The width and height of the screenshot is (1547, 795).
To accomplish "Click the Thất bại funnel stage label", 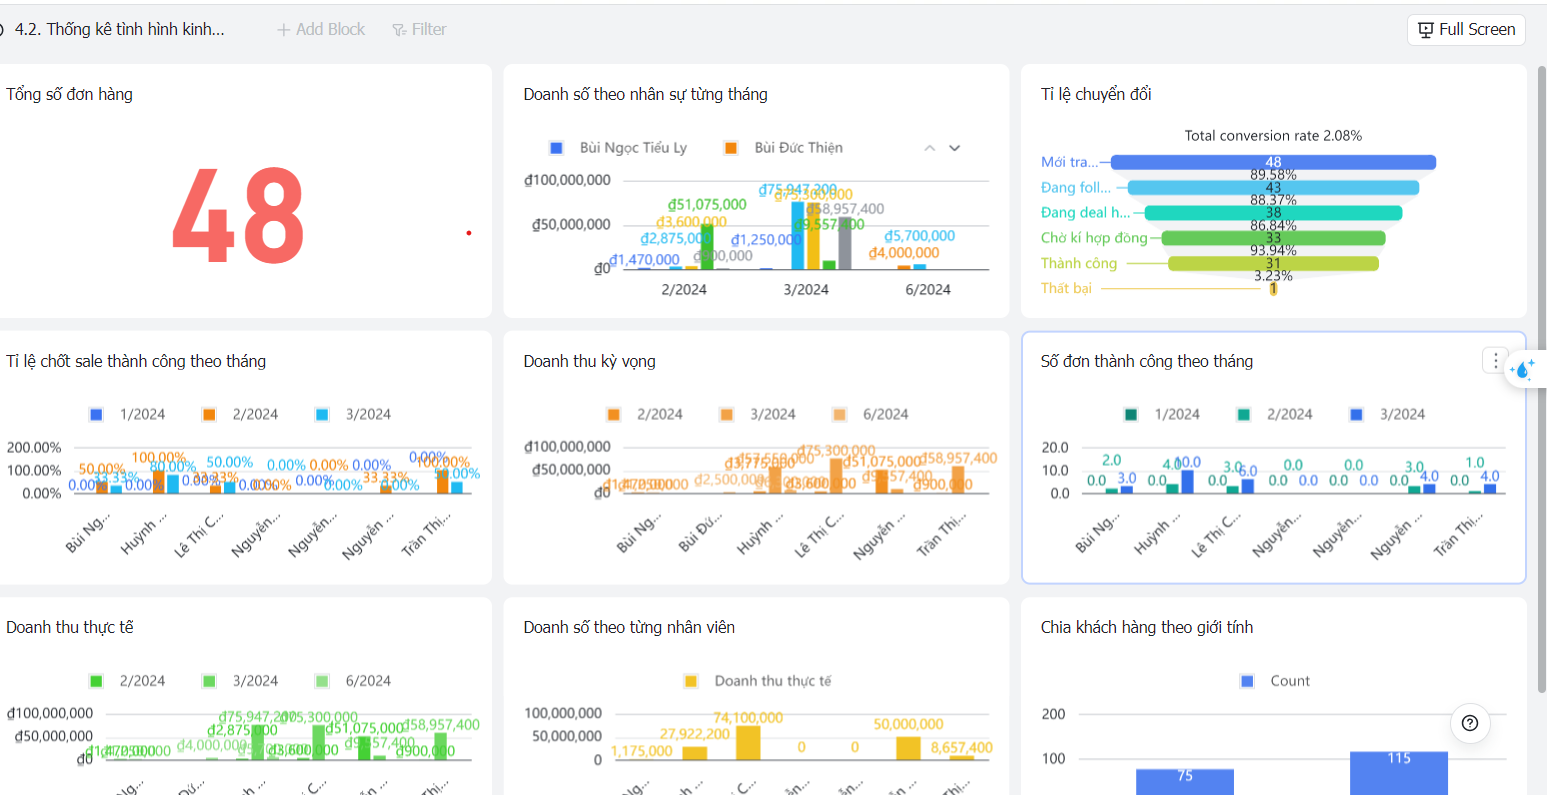I will click(x=1066, y=288).
